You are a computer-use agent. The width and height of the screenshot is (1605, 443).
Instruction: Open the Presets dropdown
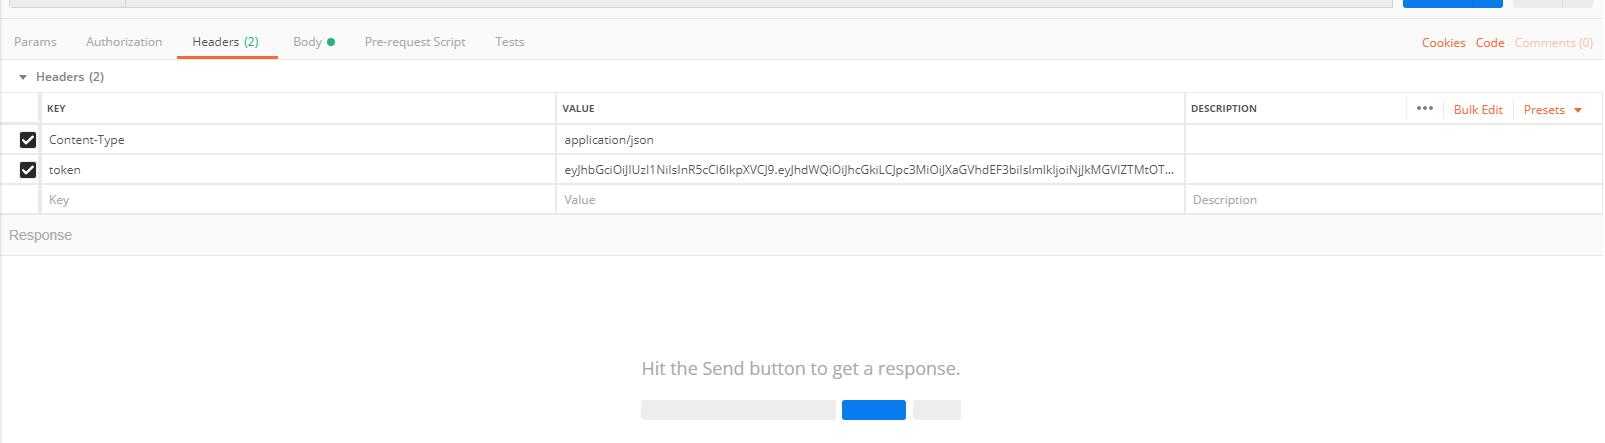[1552, 110]
